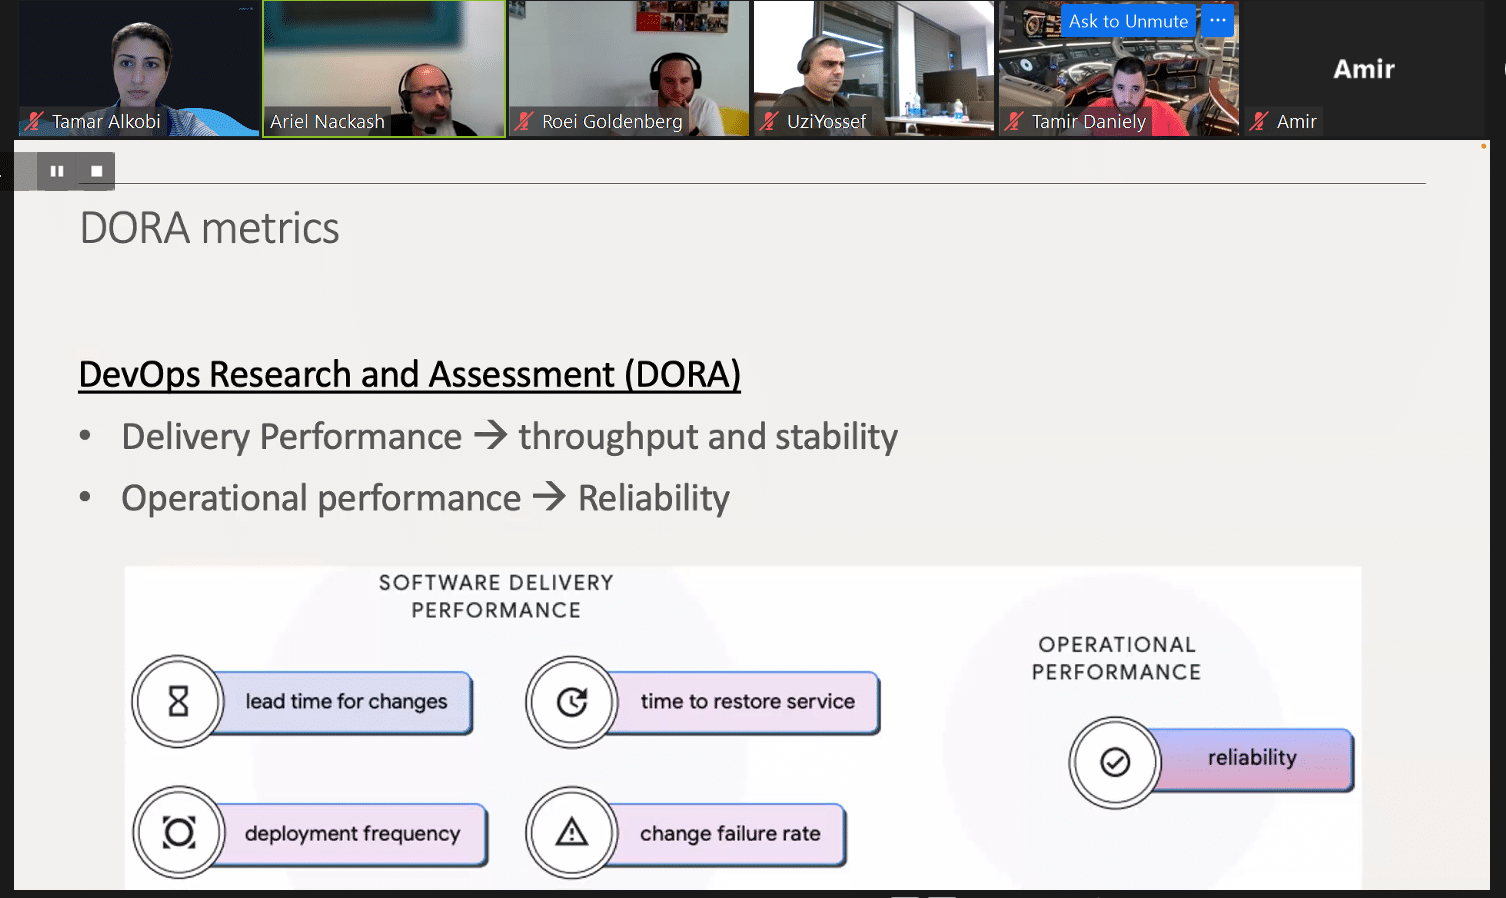Select Tamar Alkobi's video thumbnail
This screenshot has width=1506, height=898.
pyautogui.click(x=139, y=68)
